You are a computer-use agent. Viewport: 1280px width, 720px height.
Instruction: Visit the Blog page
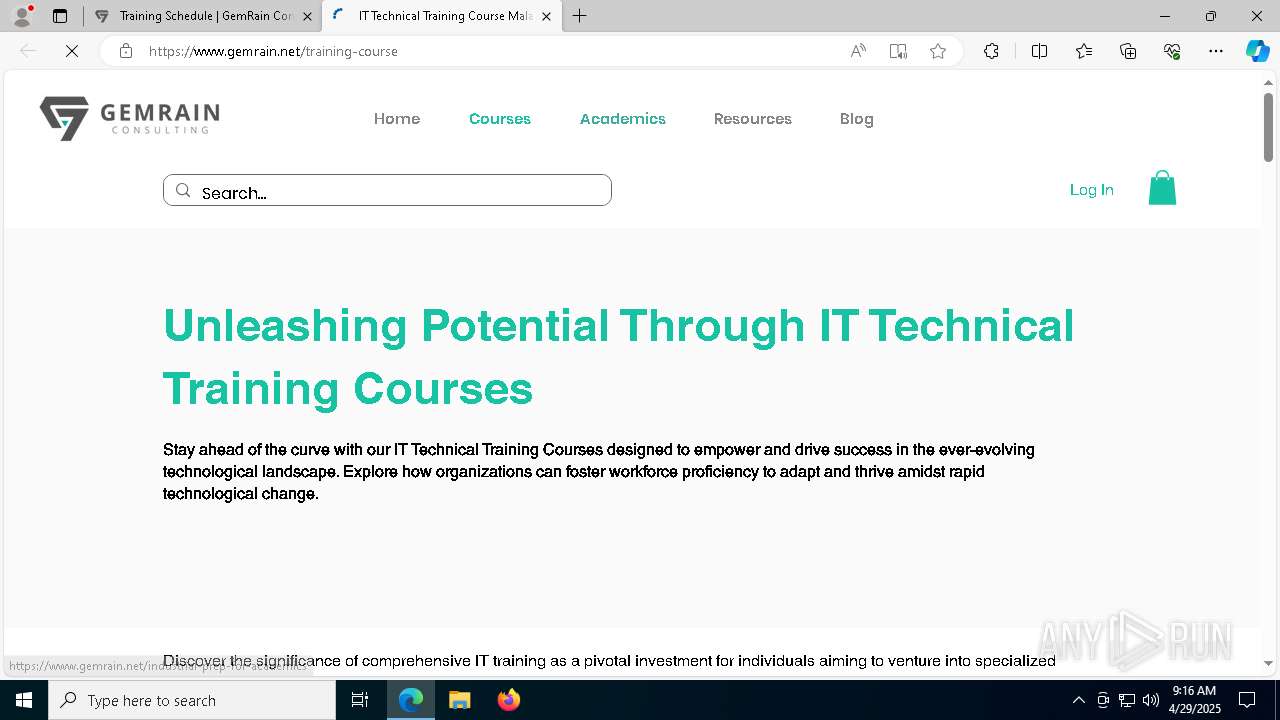click(857, 119)
